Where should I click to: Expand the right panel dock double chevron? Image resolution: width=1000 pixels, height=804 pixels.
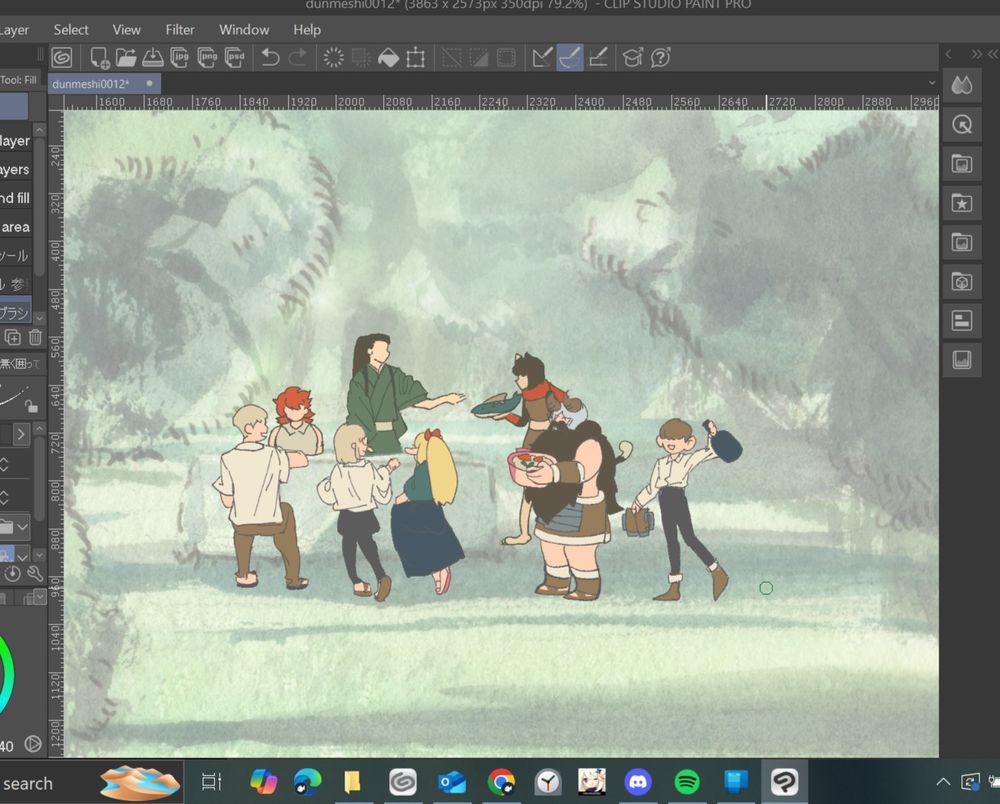(x=977, y=54)
